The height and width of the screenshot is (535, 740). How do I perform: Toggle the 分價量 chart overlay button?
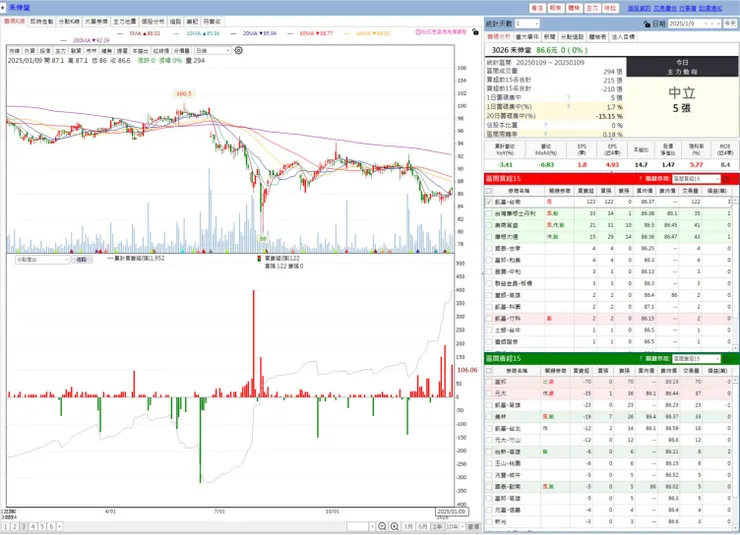pos(182,50)
